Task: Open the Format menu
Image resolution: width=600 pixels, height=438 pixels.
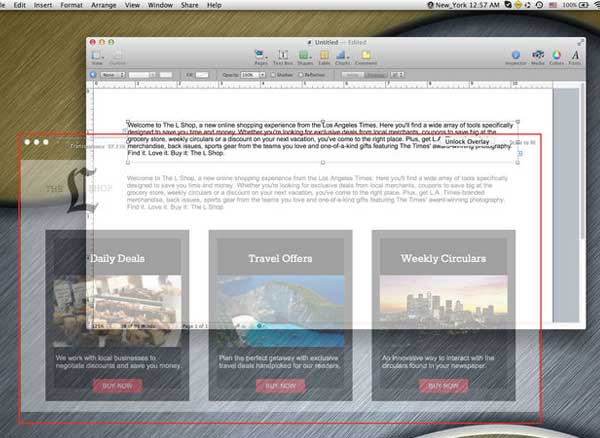Action: (72, 5)
